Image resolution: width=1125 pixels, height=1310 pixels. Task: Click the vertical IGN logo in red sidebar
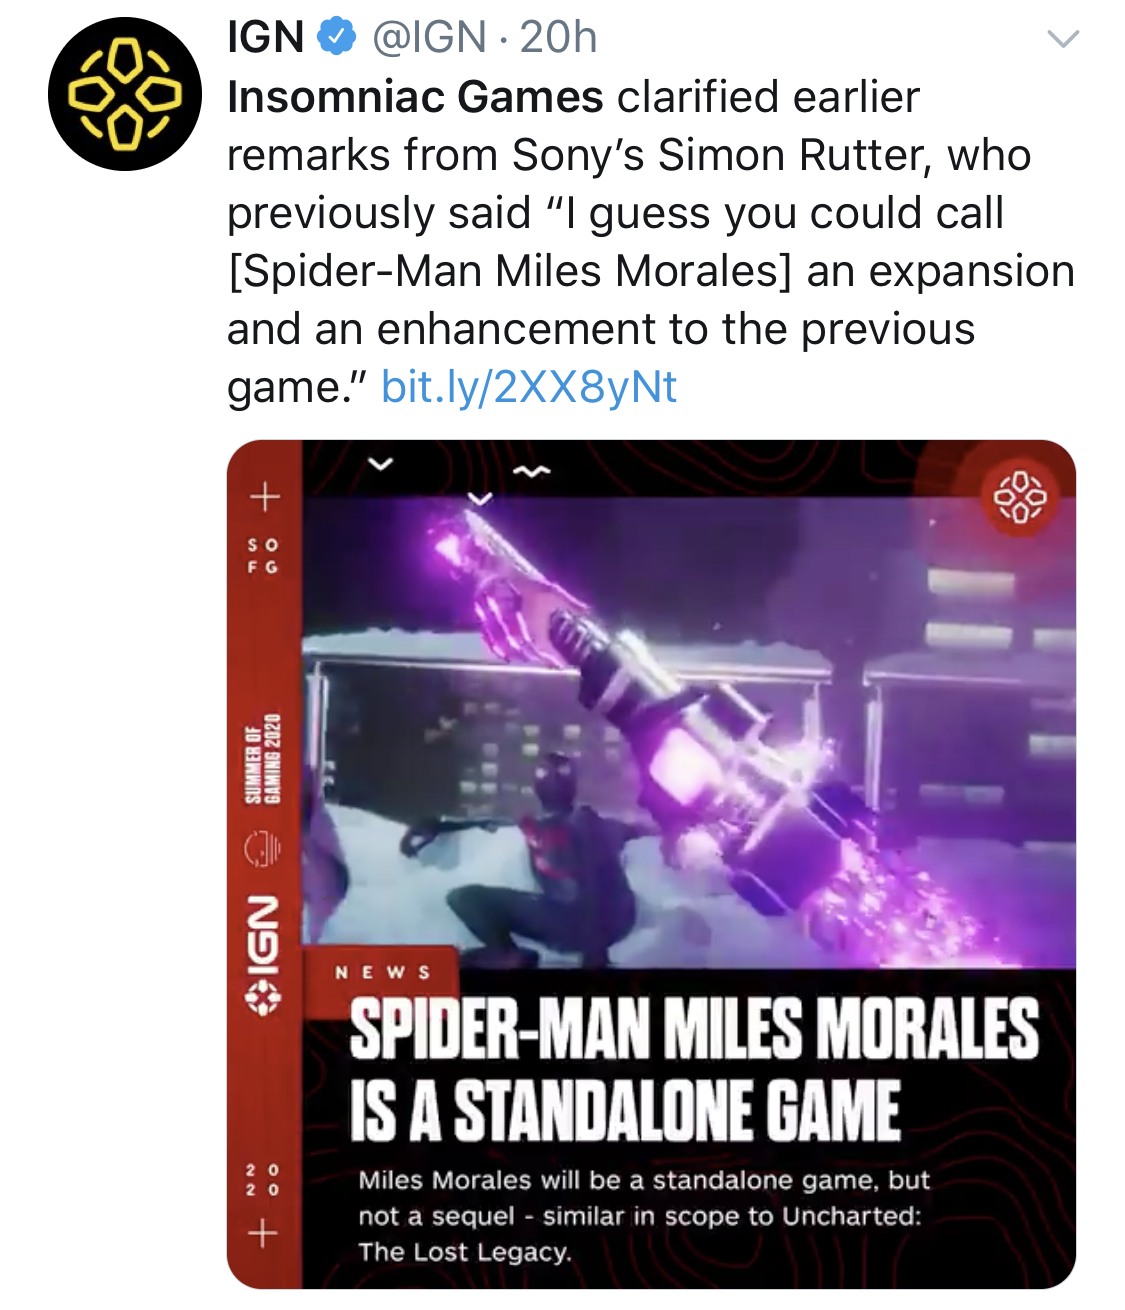click(x=264, y=955)
